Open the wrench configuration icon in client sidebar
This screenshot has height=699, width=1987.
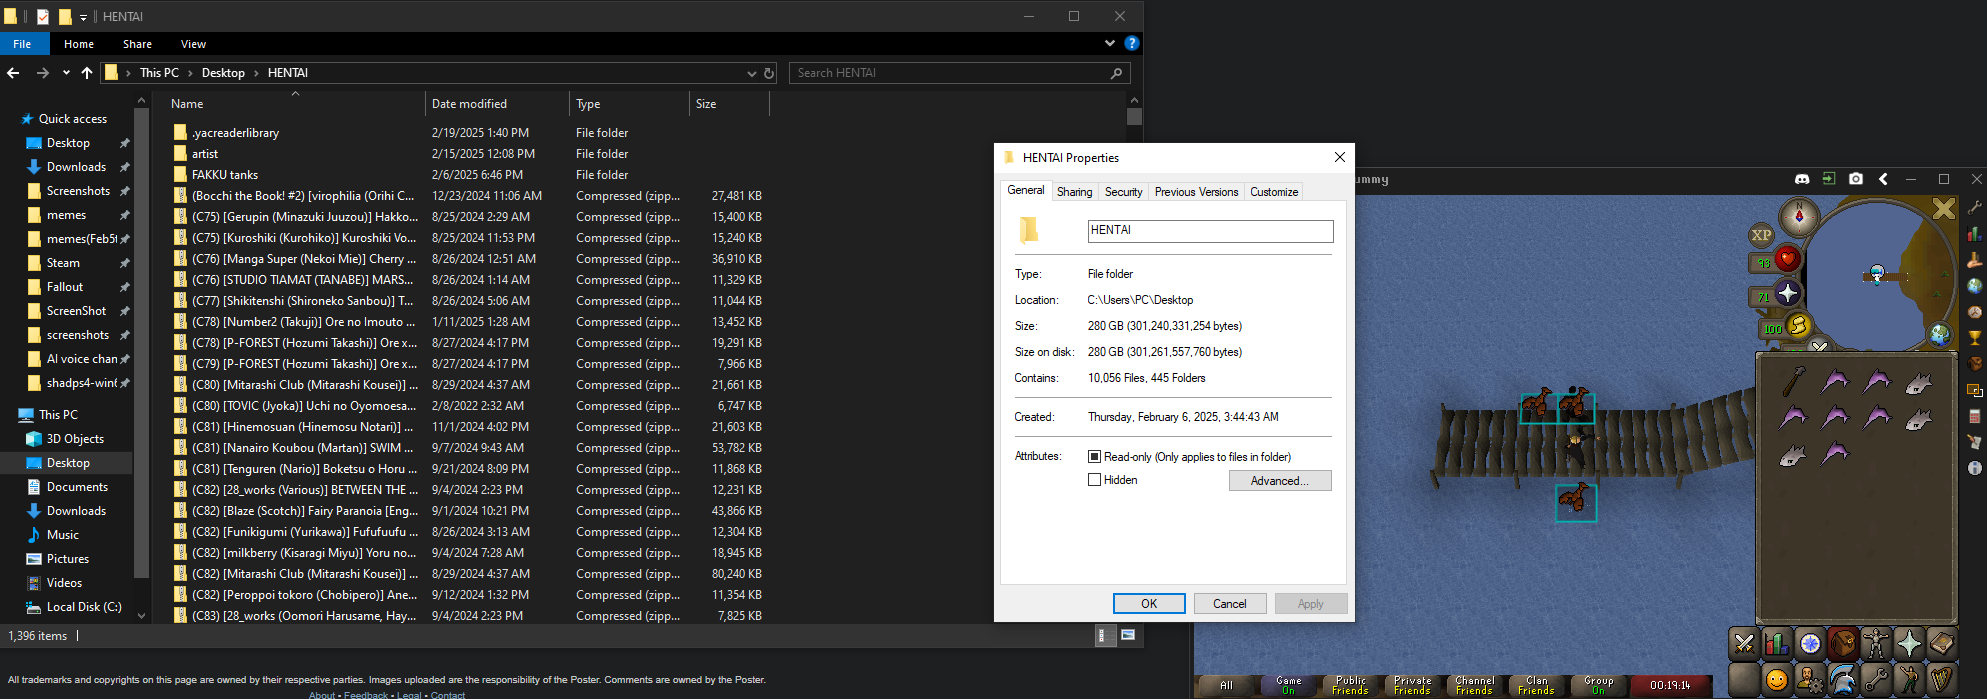click(1975, 207)
